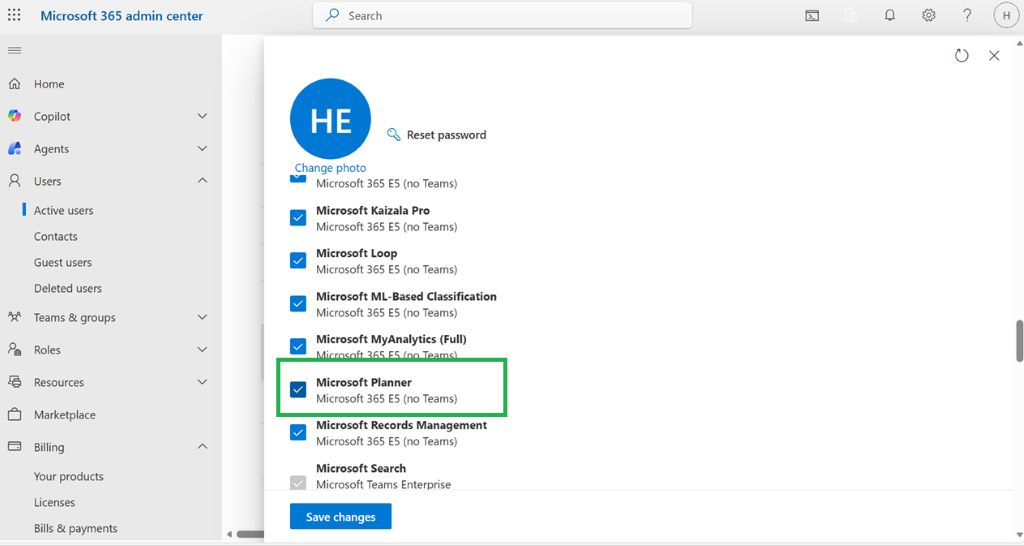This screenshot has width=1024, height=546.
Task: Open the app launcher waffle icon
Action: click(x=14, y=15)
